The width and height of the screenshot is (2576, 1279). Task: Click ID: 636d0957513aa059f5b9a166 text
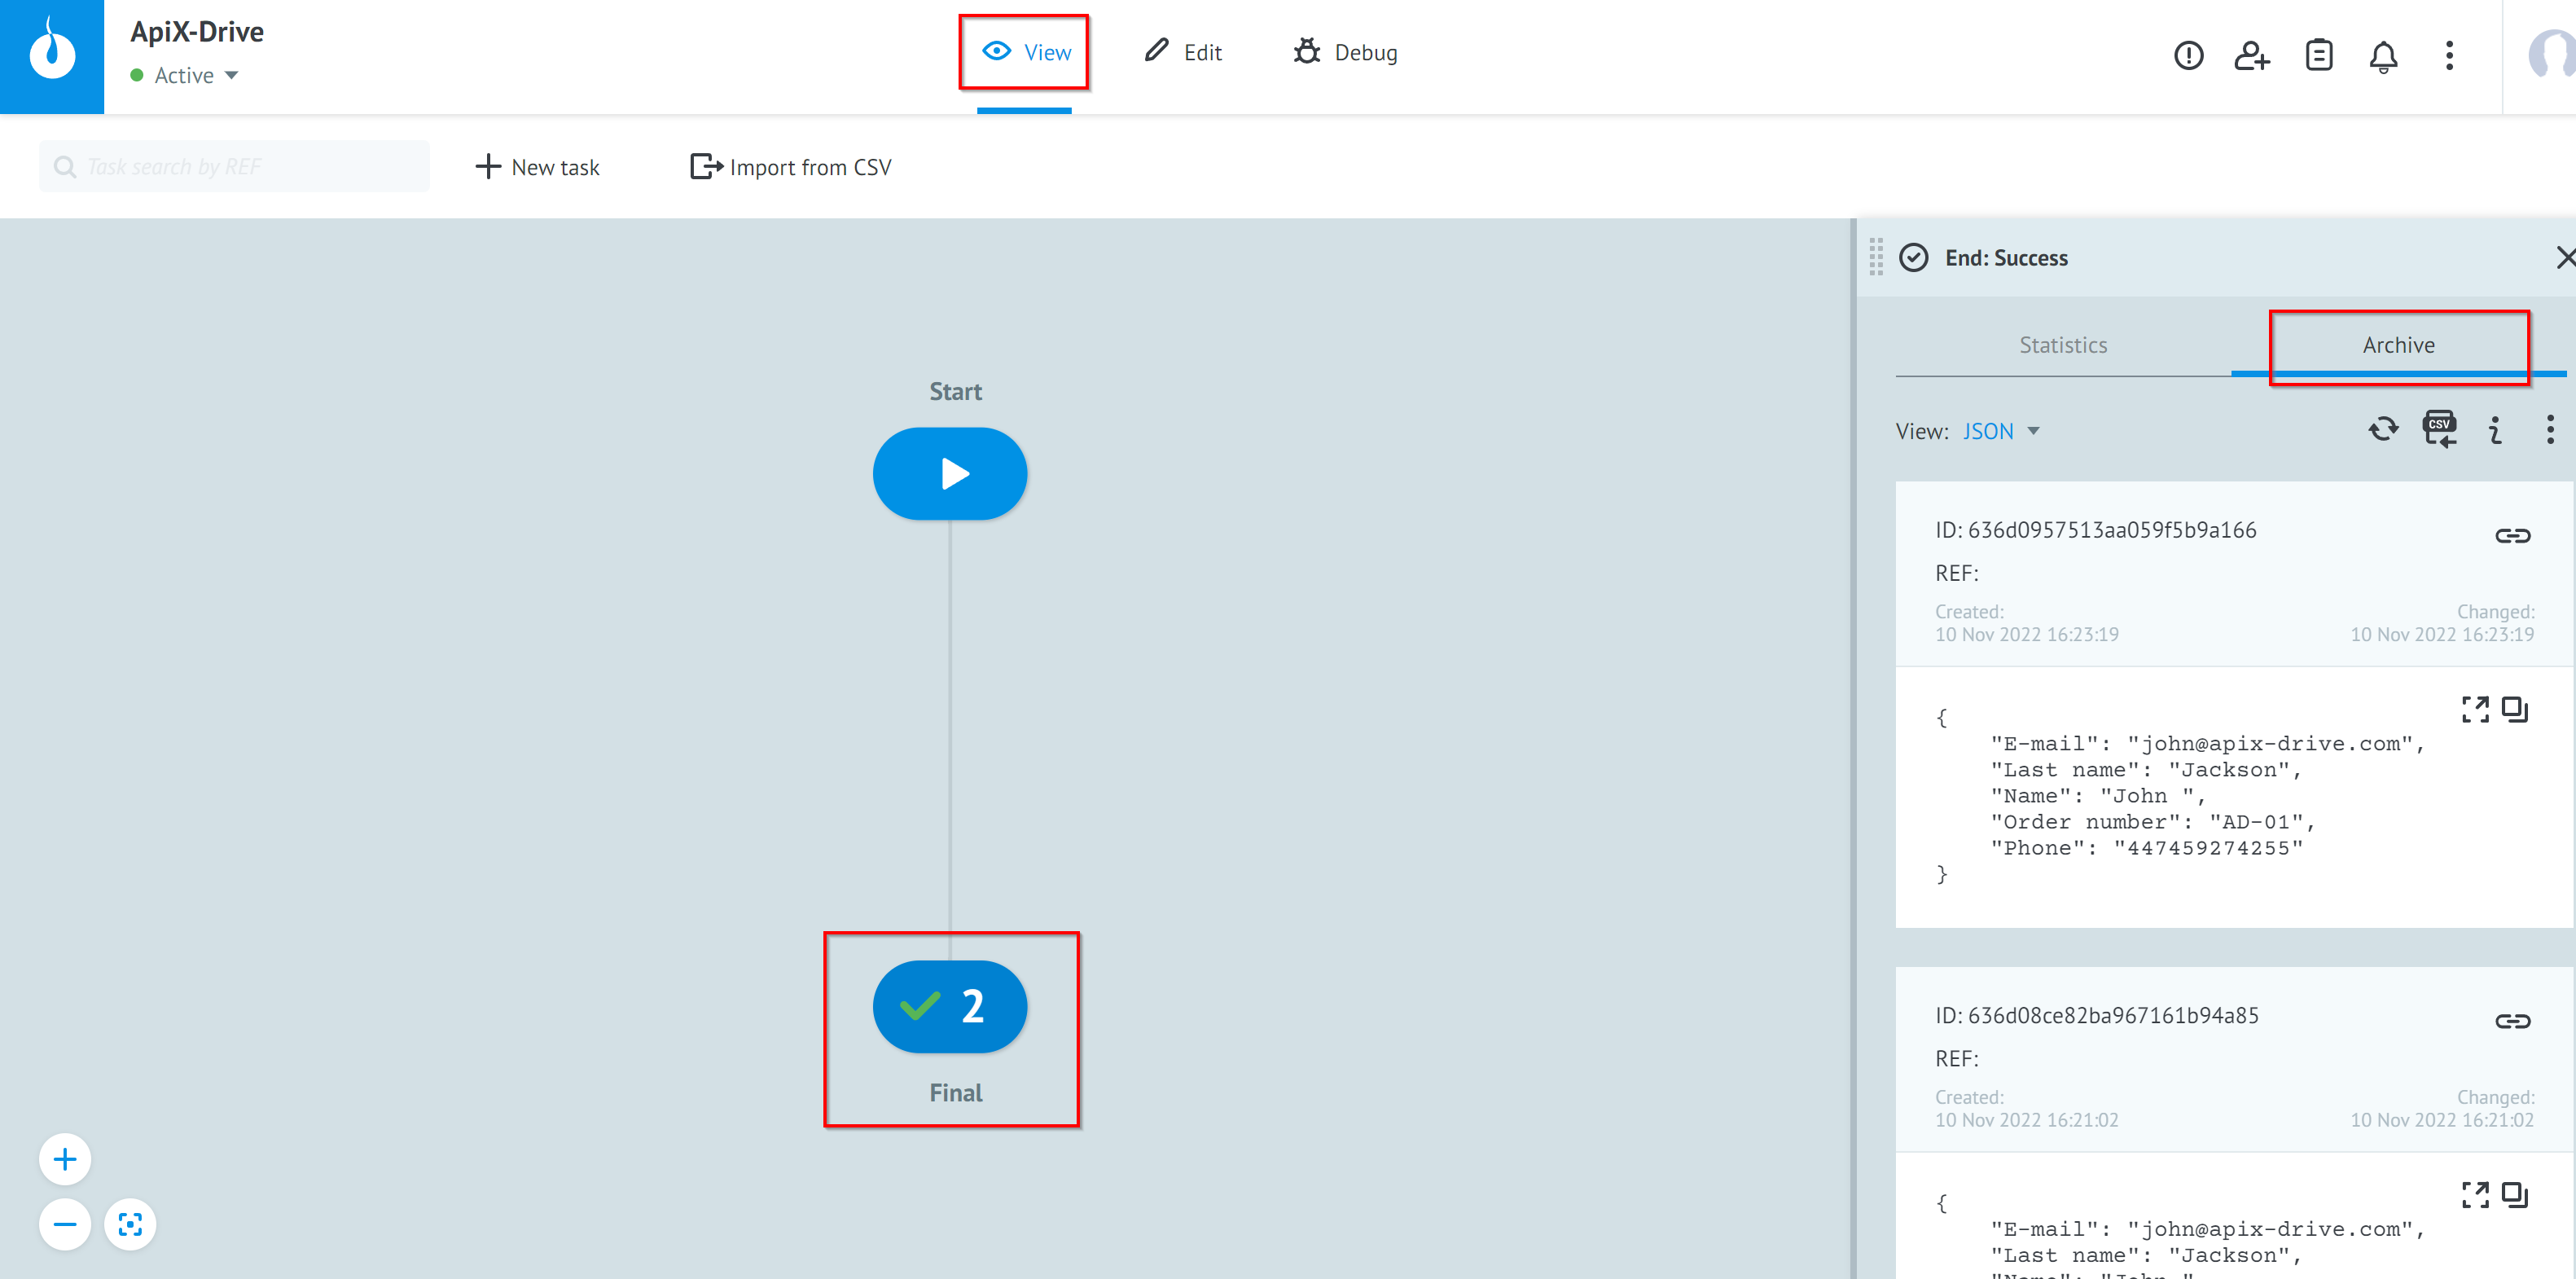[x=2095, y=530]
